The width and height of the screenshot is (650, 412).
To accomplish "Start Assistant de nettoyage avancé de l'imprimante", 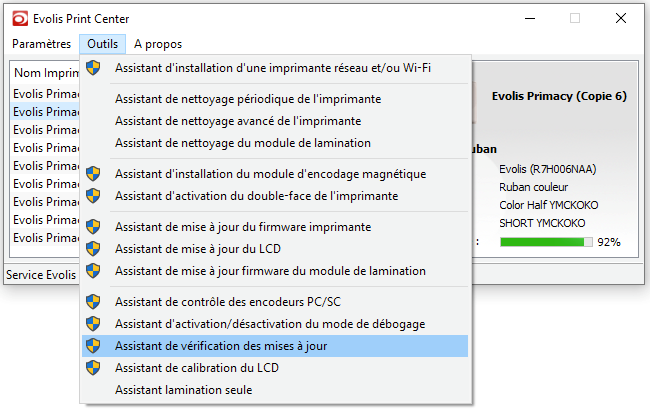I will (x=275, y=121).
